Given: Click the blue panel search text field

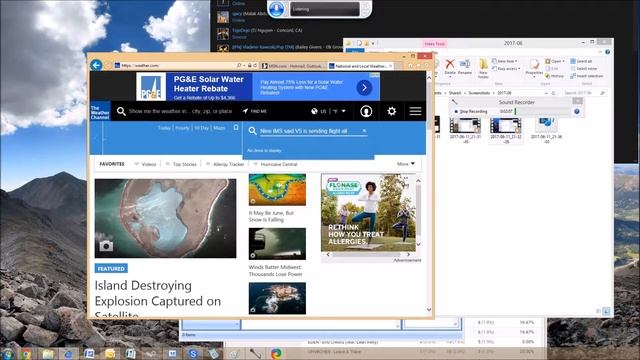Looking at the screenshot, I should pyautogui.click(x=309, y=131).
